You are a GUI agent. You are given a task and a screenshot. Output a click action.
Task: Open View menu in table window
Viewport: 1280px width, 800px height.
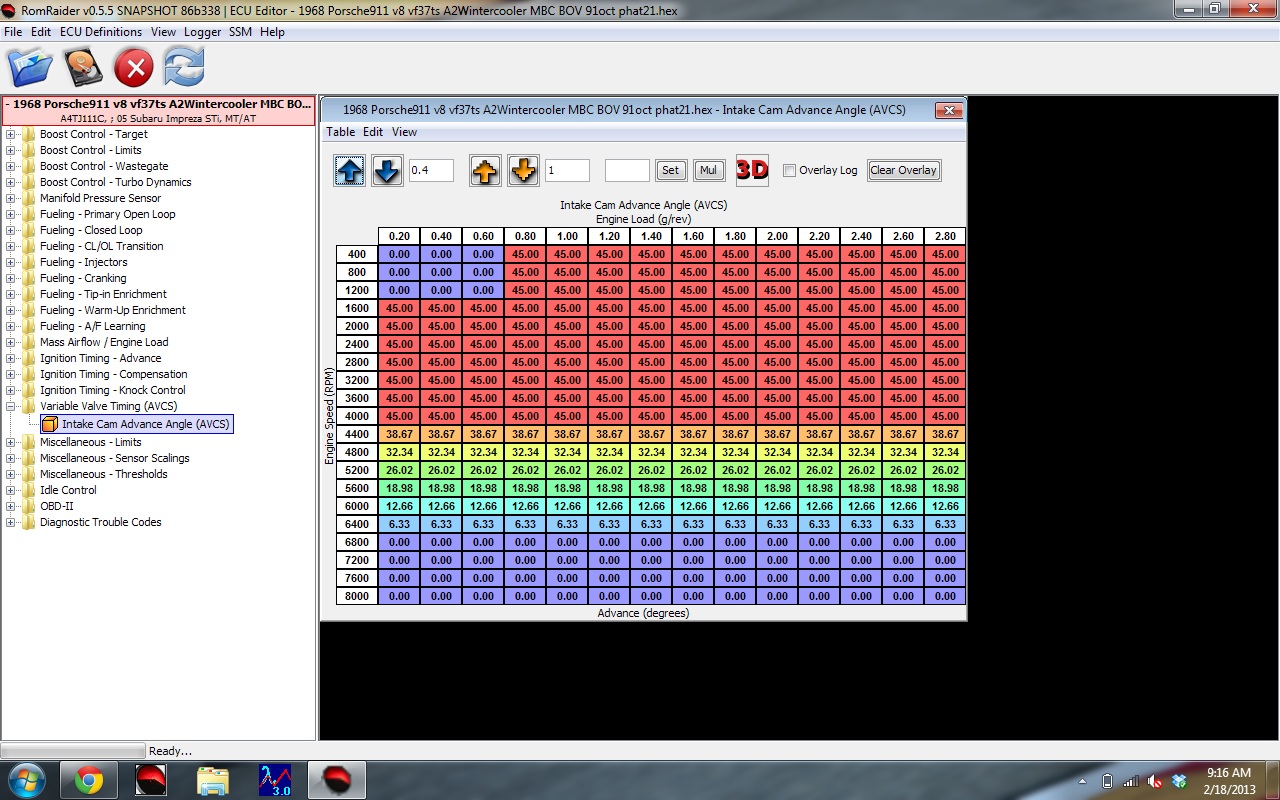pyautogui.click(x=405, y=132)
